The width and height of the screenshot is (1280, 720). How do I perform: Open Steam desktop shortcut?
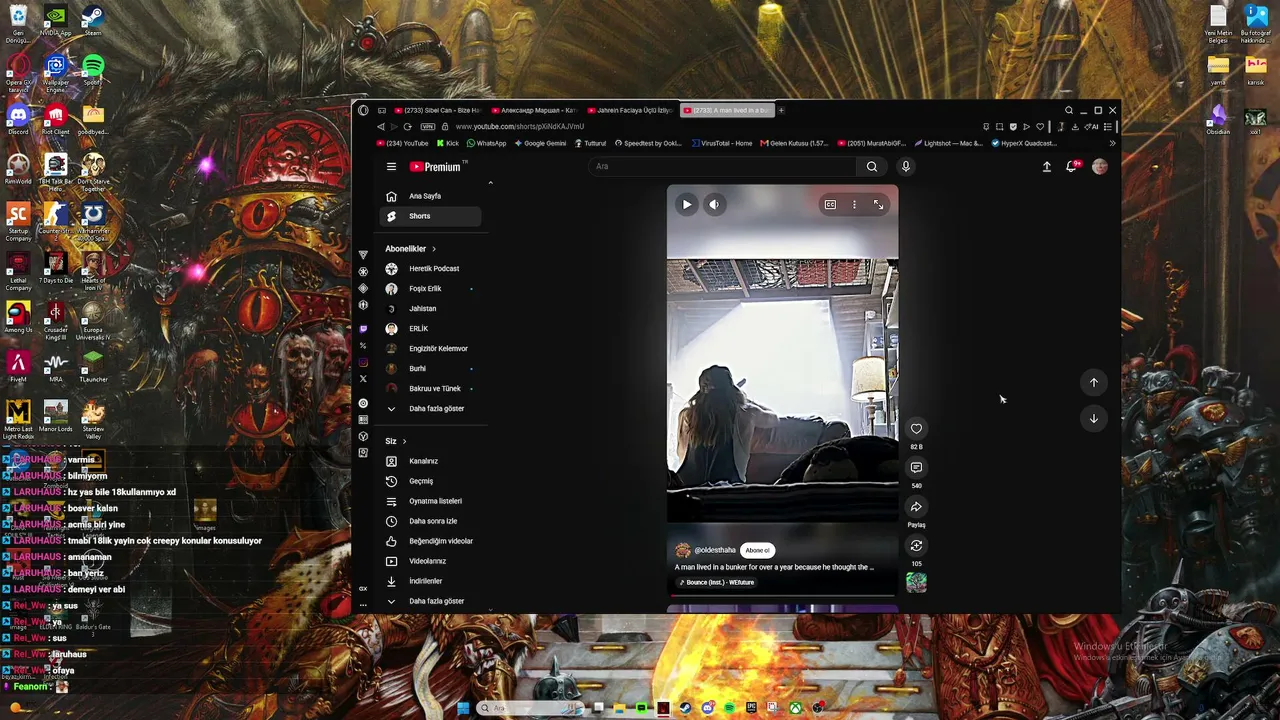coord(93,21)
